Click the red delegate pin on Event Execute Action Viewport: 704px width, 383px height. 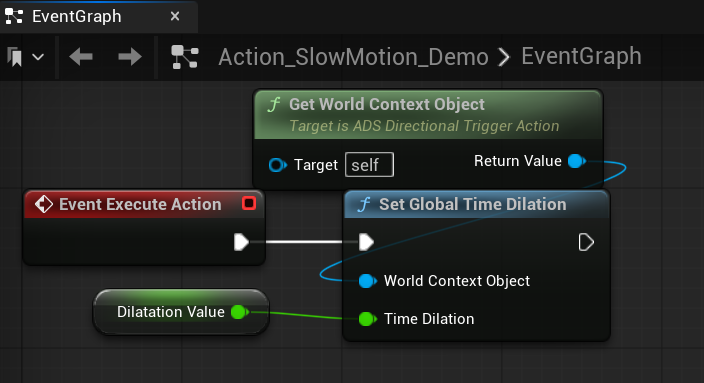click(249, 203)
